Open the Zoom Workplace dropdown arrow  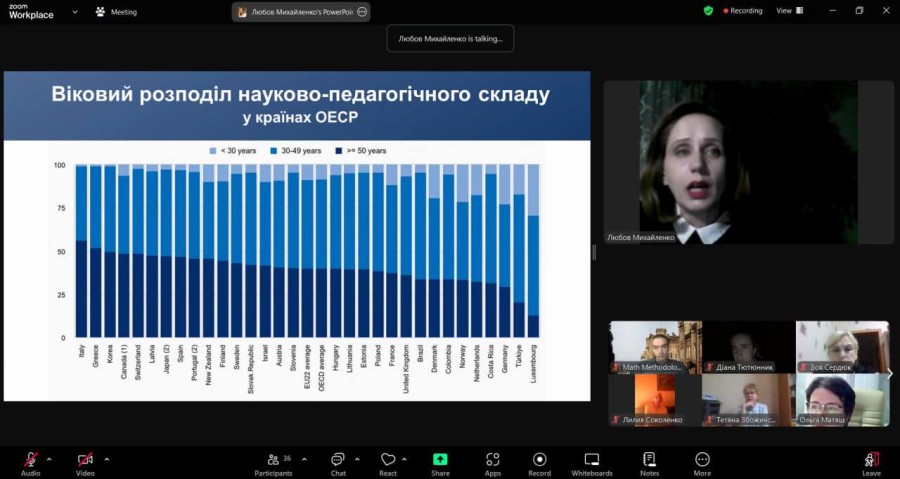click(x=75, y=11)
